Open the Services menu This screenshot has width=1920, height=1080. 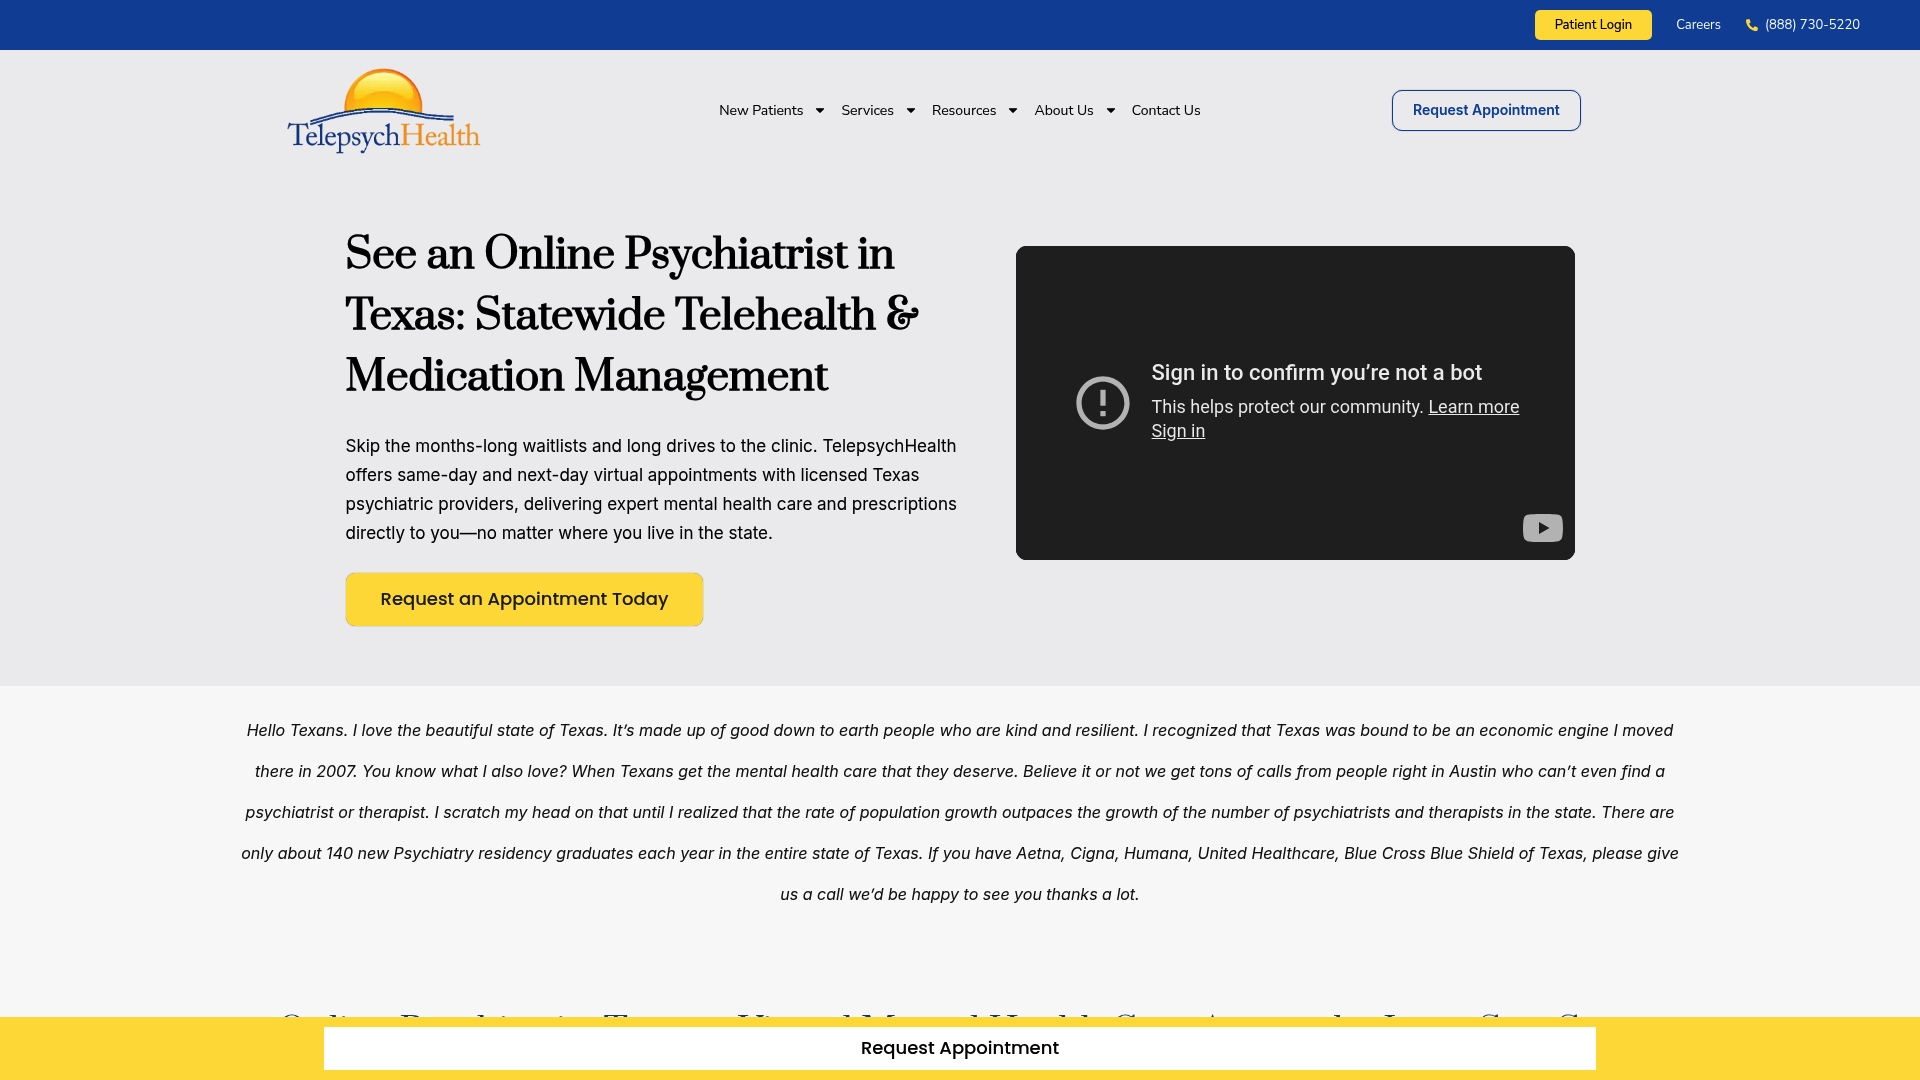click(867, 110)
